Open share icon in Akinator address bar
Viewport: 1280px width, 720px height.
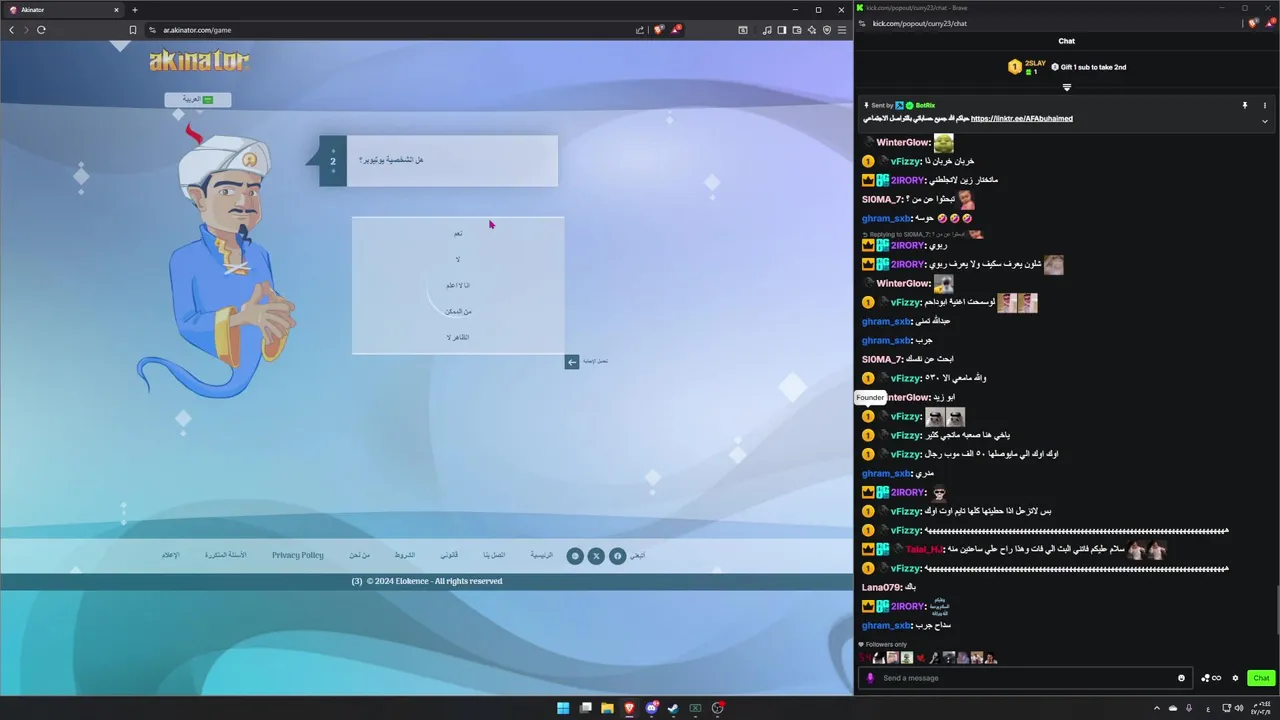pos(640,30)
